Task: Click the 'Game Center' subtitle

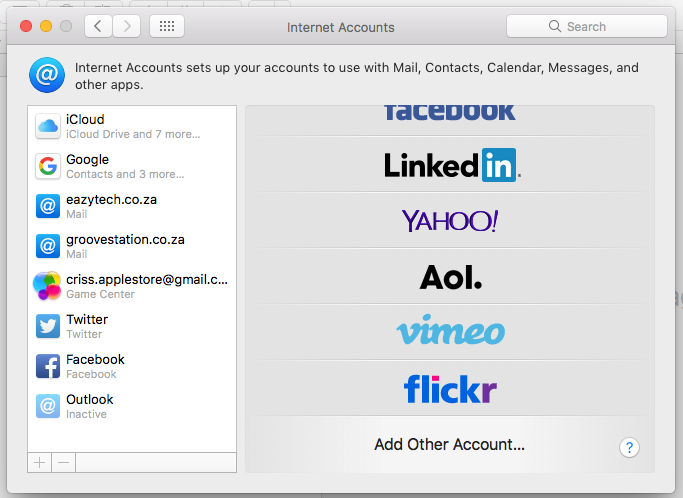Action: [x=100, y=294]
